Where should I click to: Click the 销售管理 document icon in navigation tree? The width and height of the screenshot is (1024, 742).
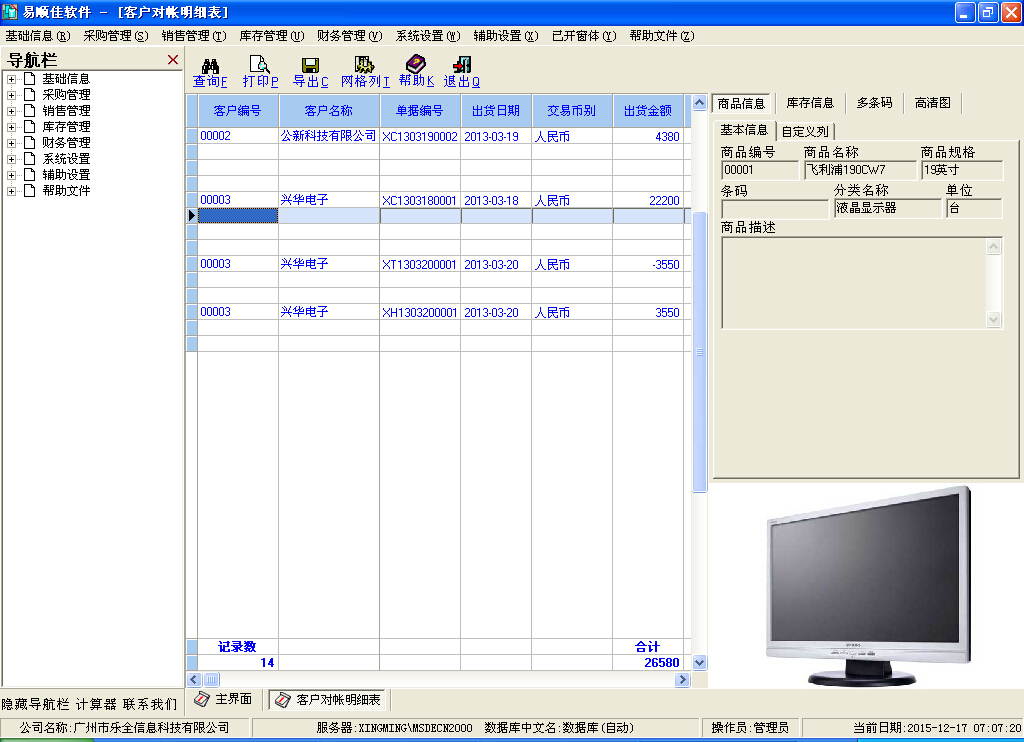pyautogui.click(x=29, y=111)
